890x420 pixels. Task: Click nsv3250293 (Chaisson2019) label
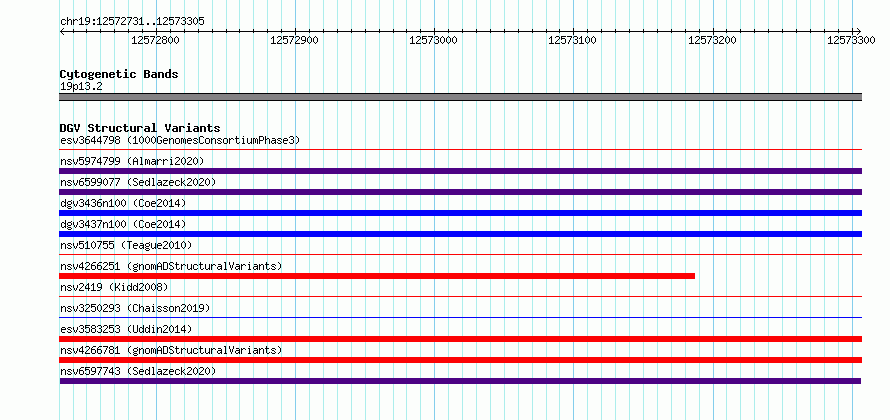click(x=135, y=308)
